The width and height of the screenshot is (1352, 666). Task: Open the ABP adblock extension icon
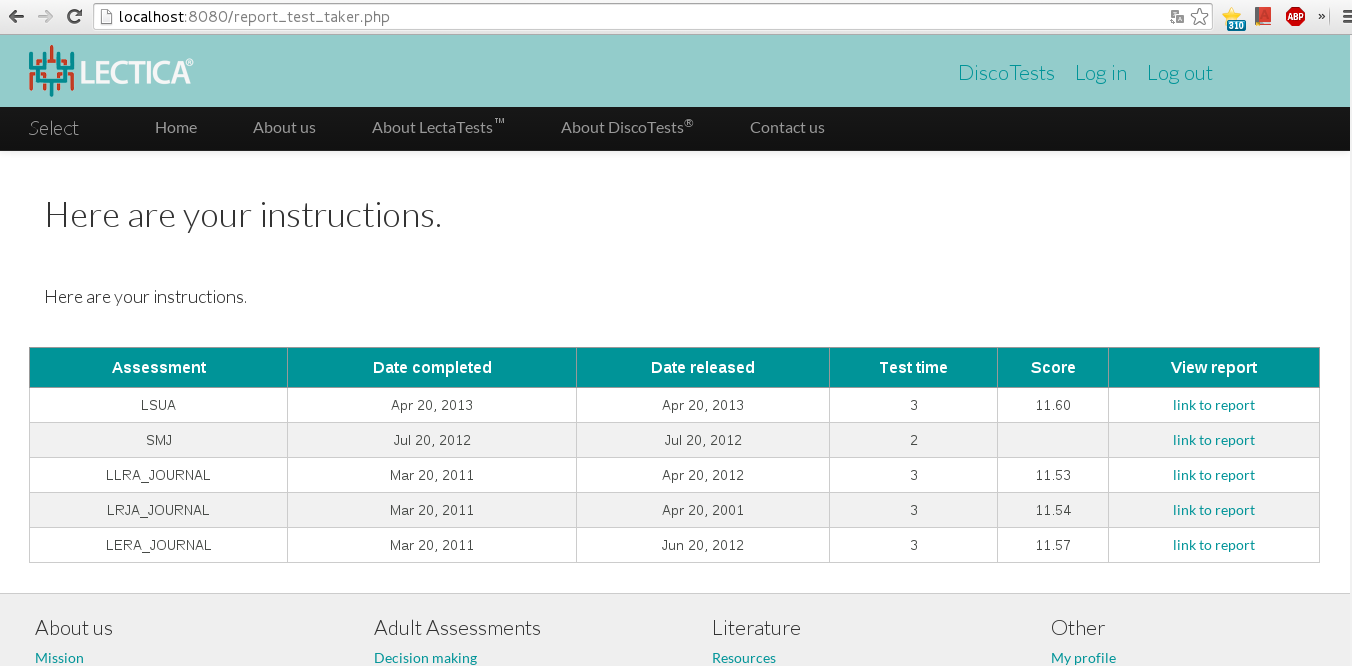pos(1295,16)
